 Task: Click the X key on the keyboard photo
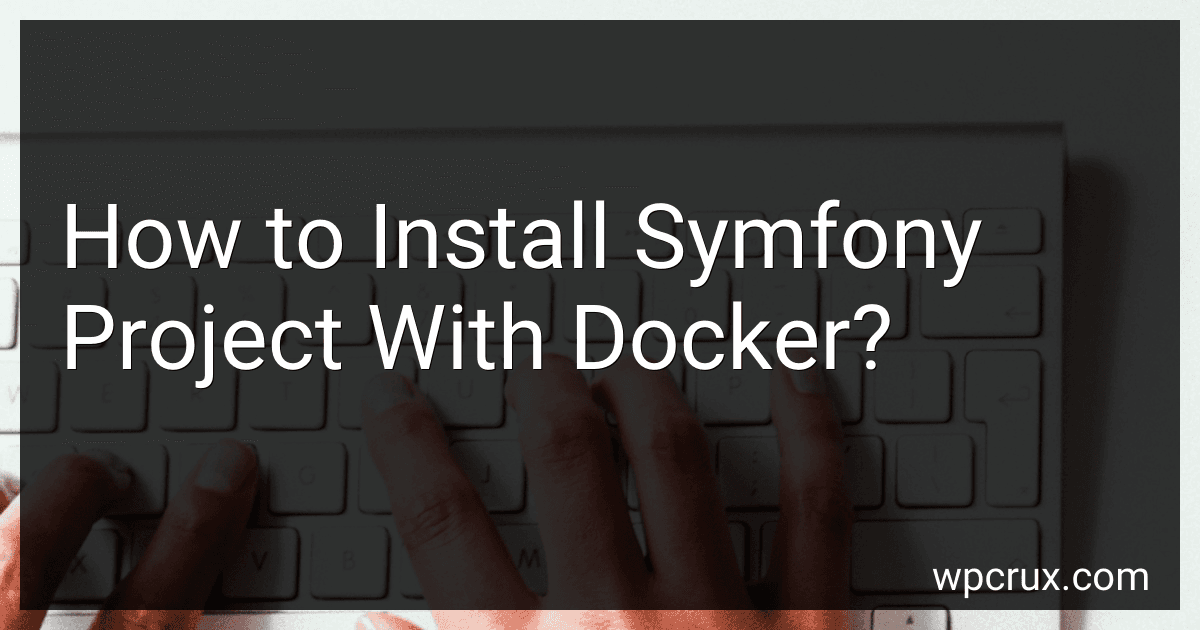[x=78, y=565]
